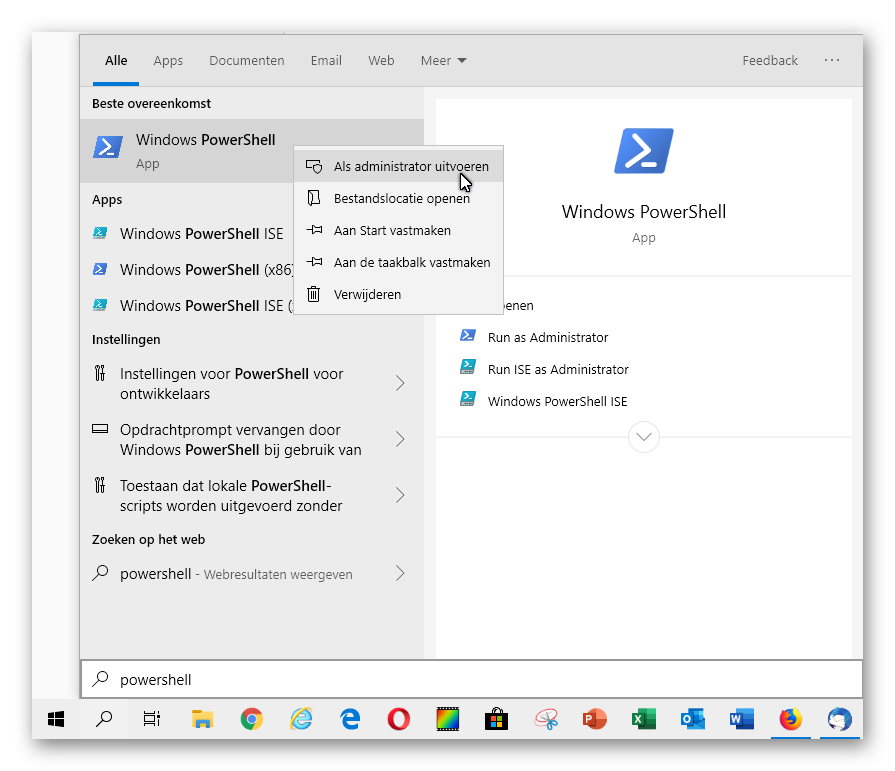Open the three-dot options menu

(x=832, y=60)
